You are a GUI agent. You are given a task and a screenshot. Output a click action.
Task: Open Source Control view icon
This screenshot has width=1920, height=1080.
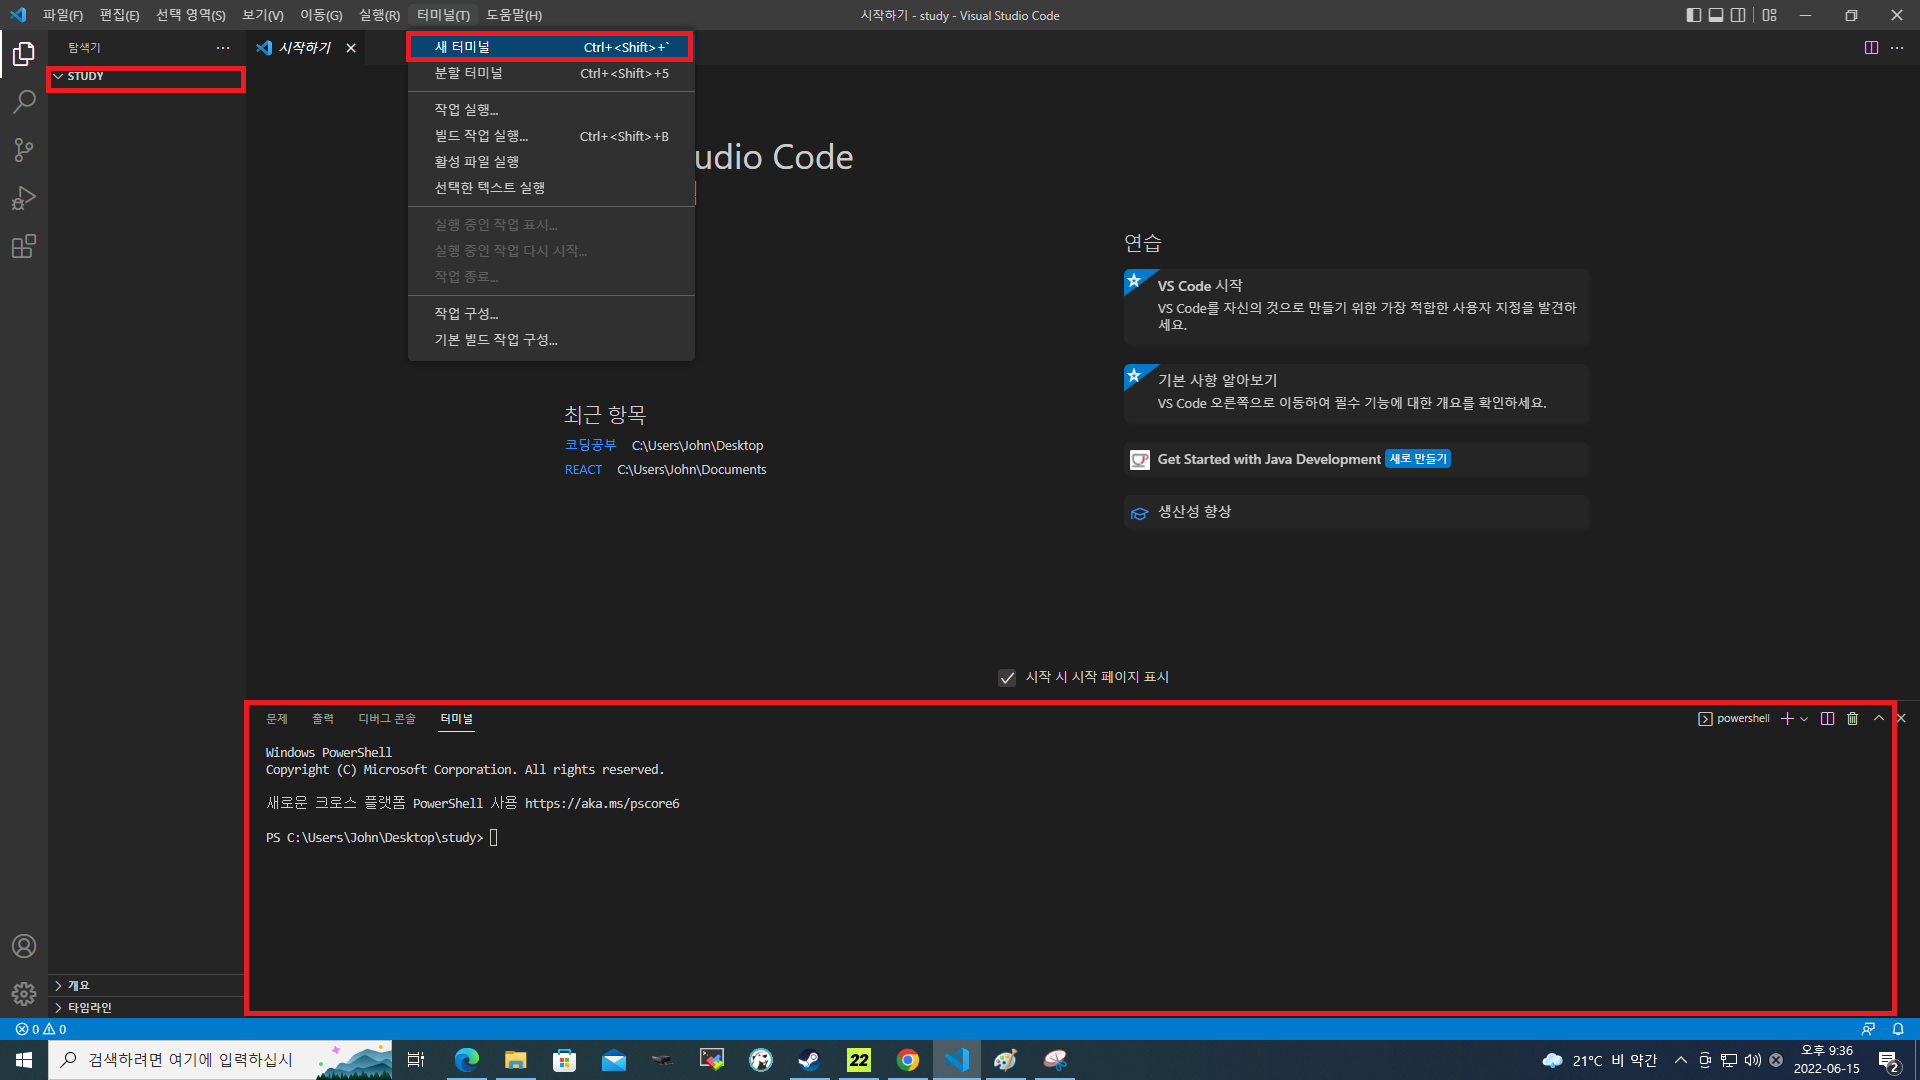click(x=24, y=150)
